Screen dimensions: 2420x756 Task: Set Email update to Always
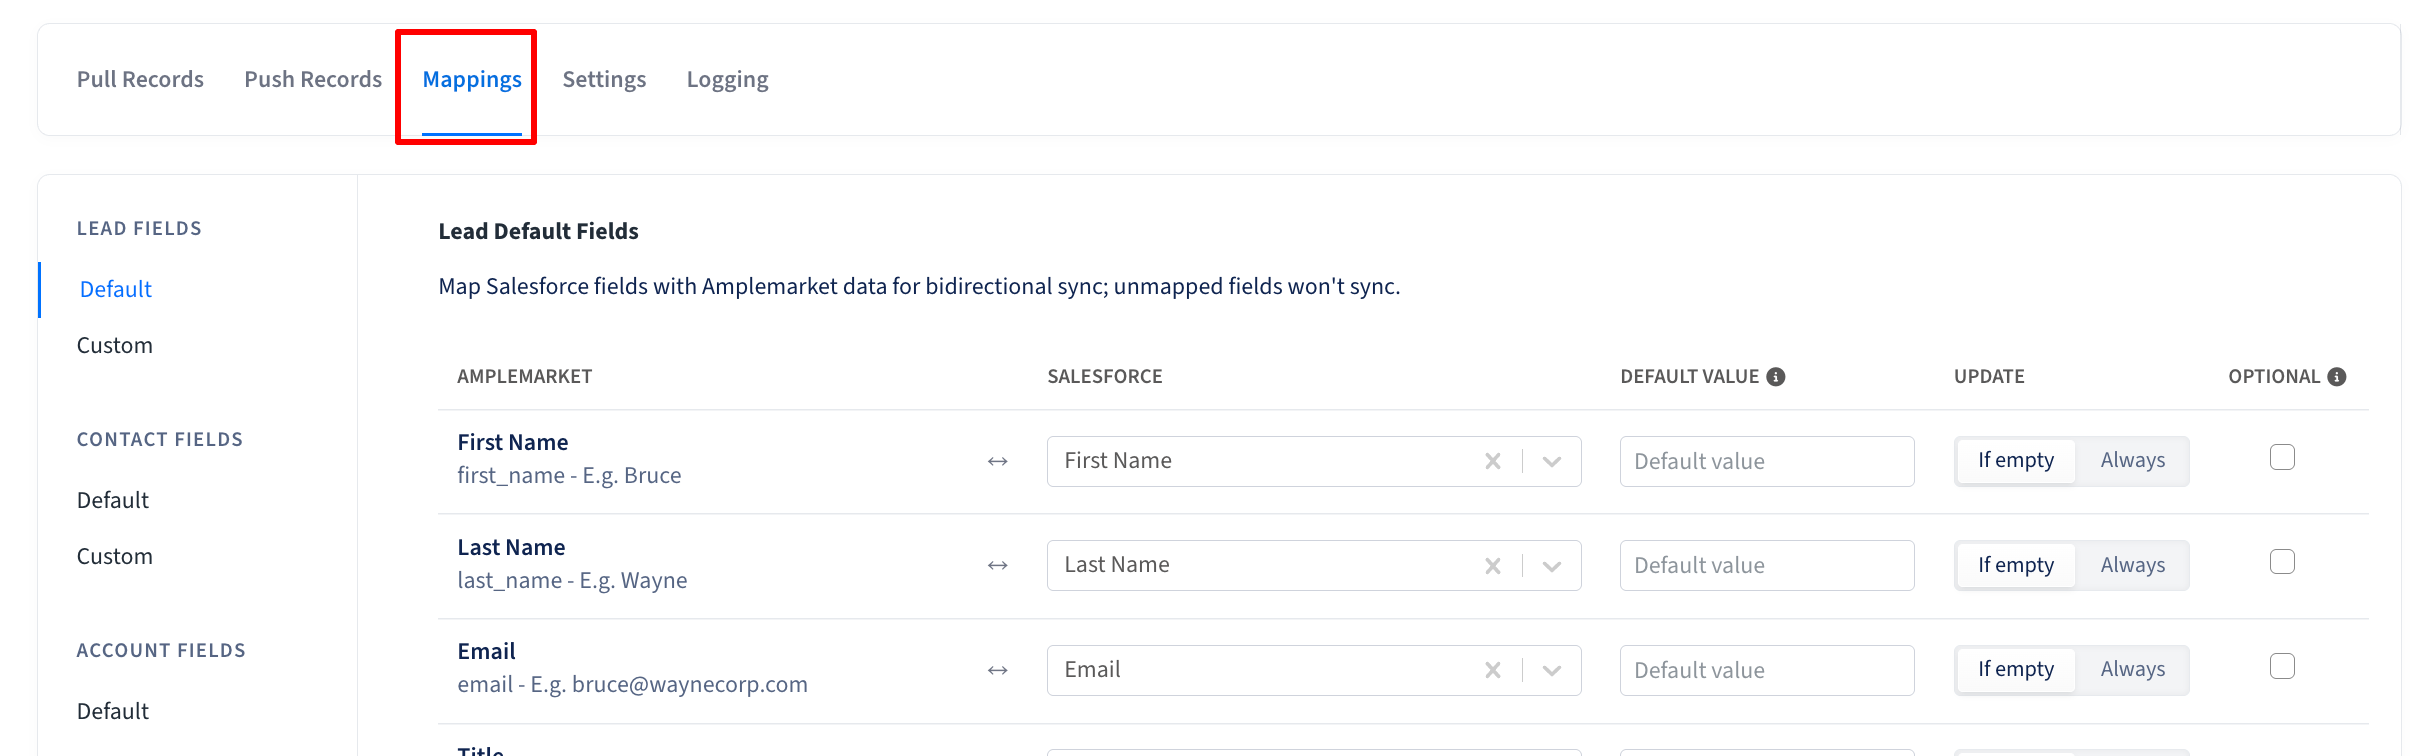tap(2133, 670)
